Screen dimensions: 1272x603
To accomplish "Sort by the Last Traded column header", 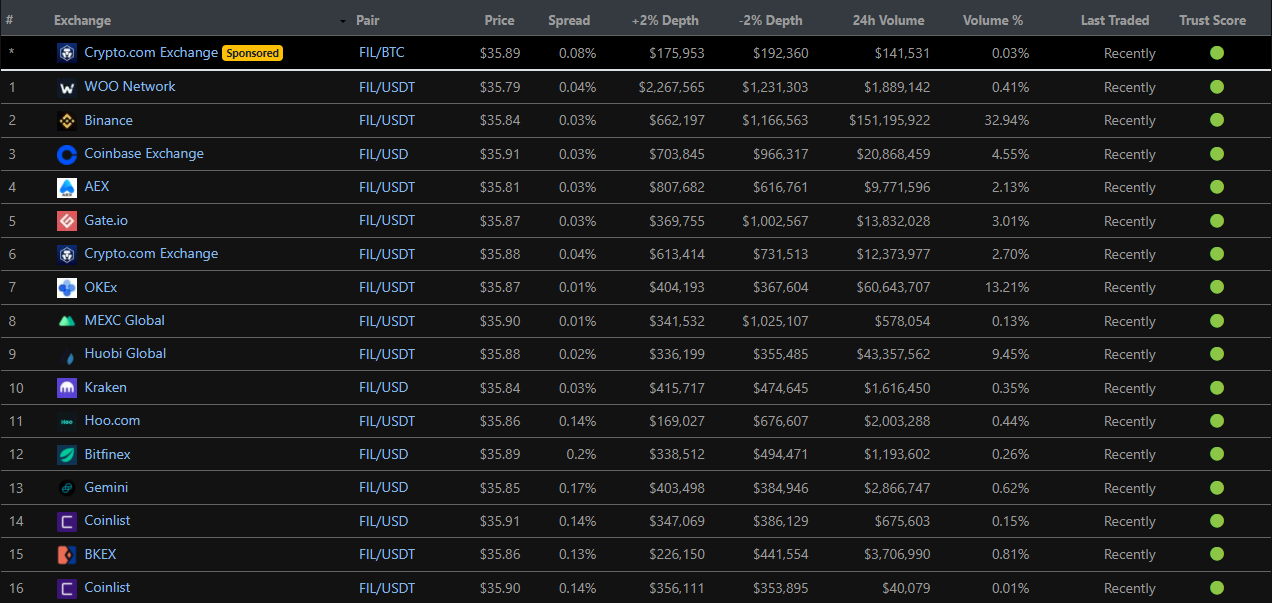I will (1115, 20).
